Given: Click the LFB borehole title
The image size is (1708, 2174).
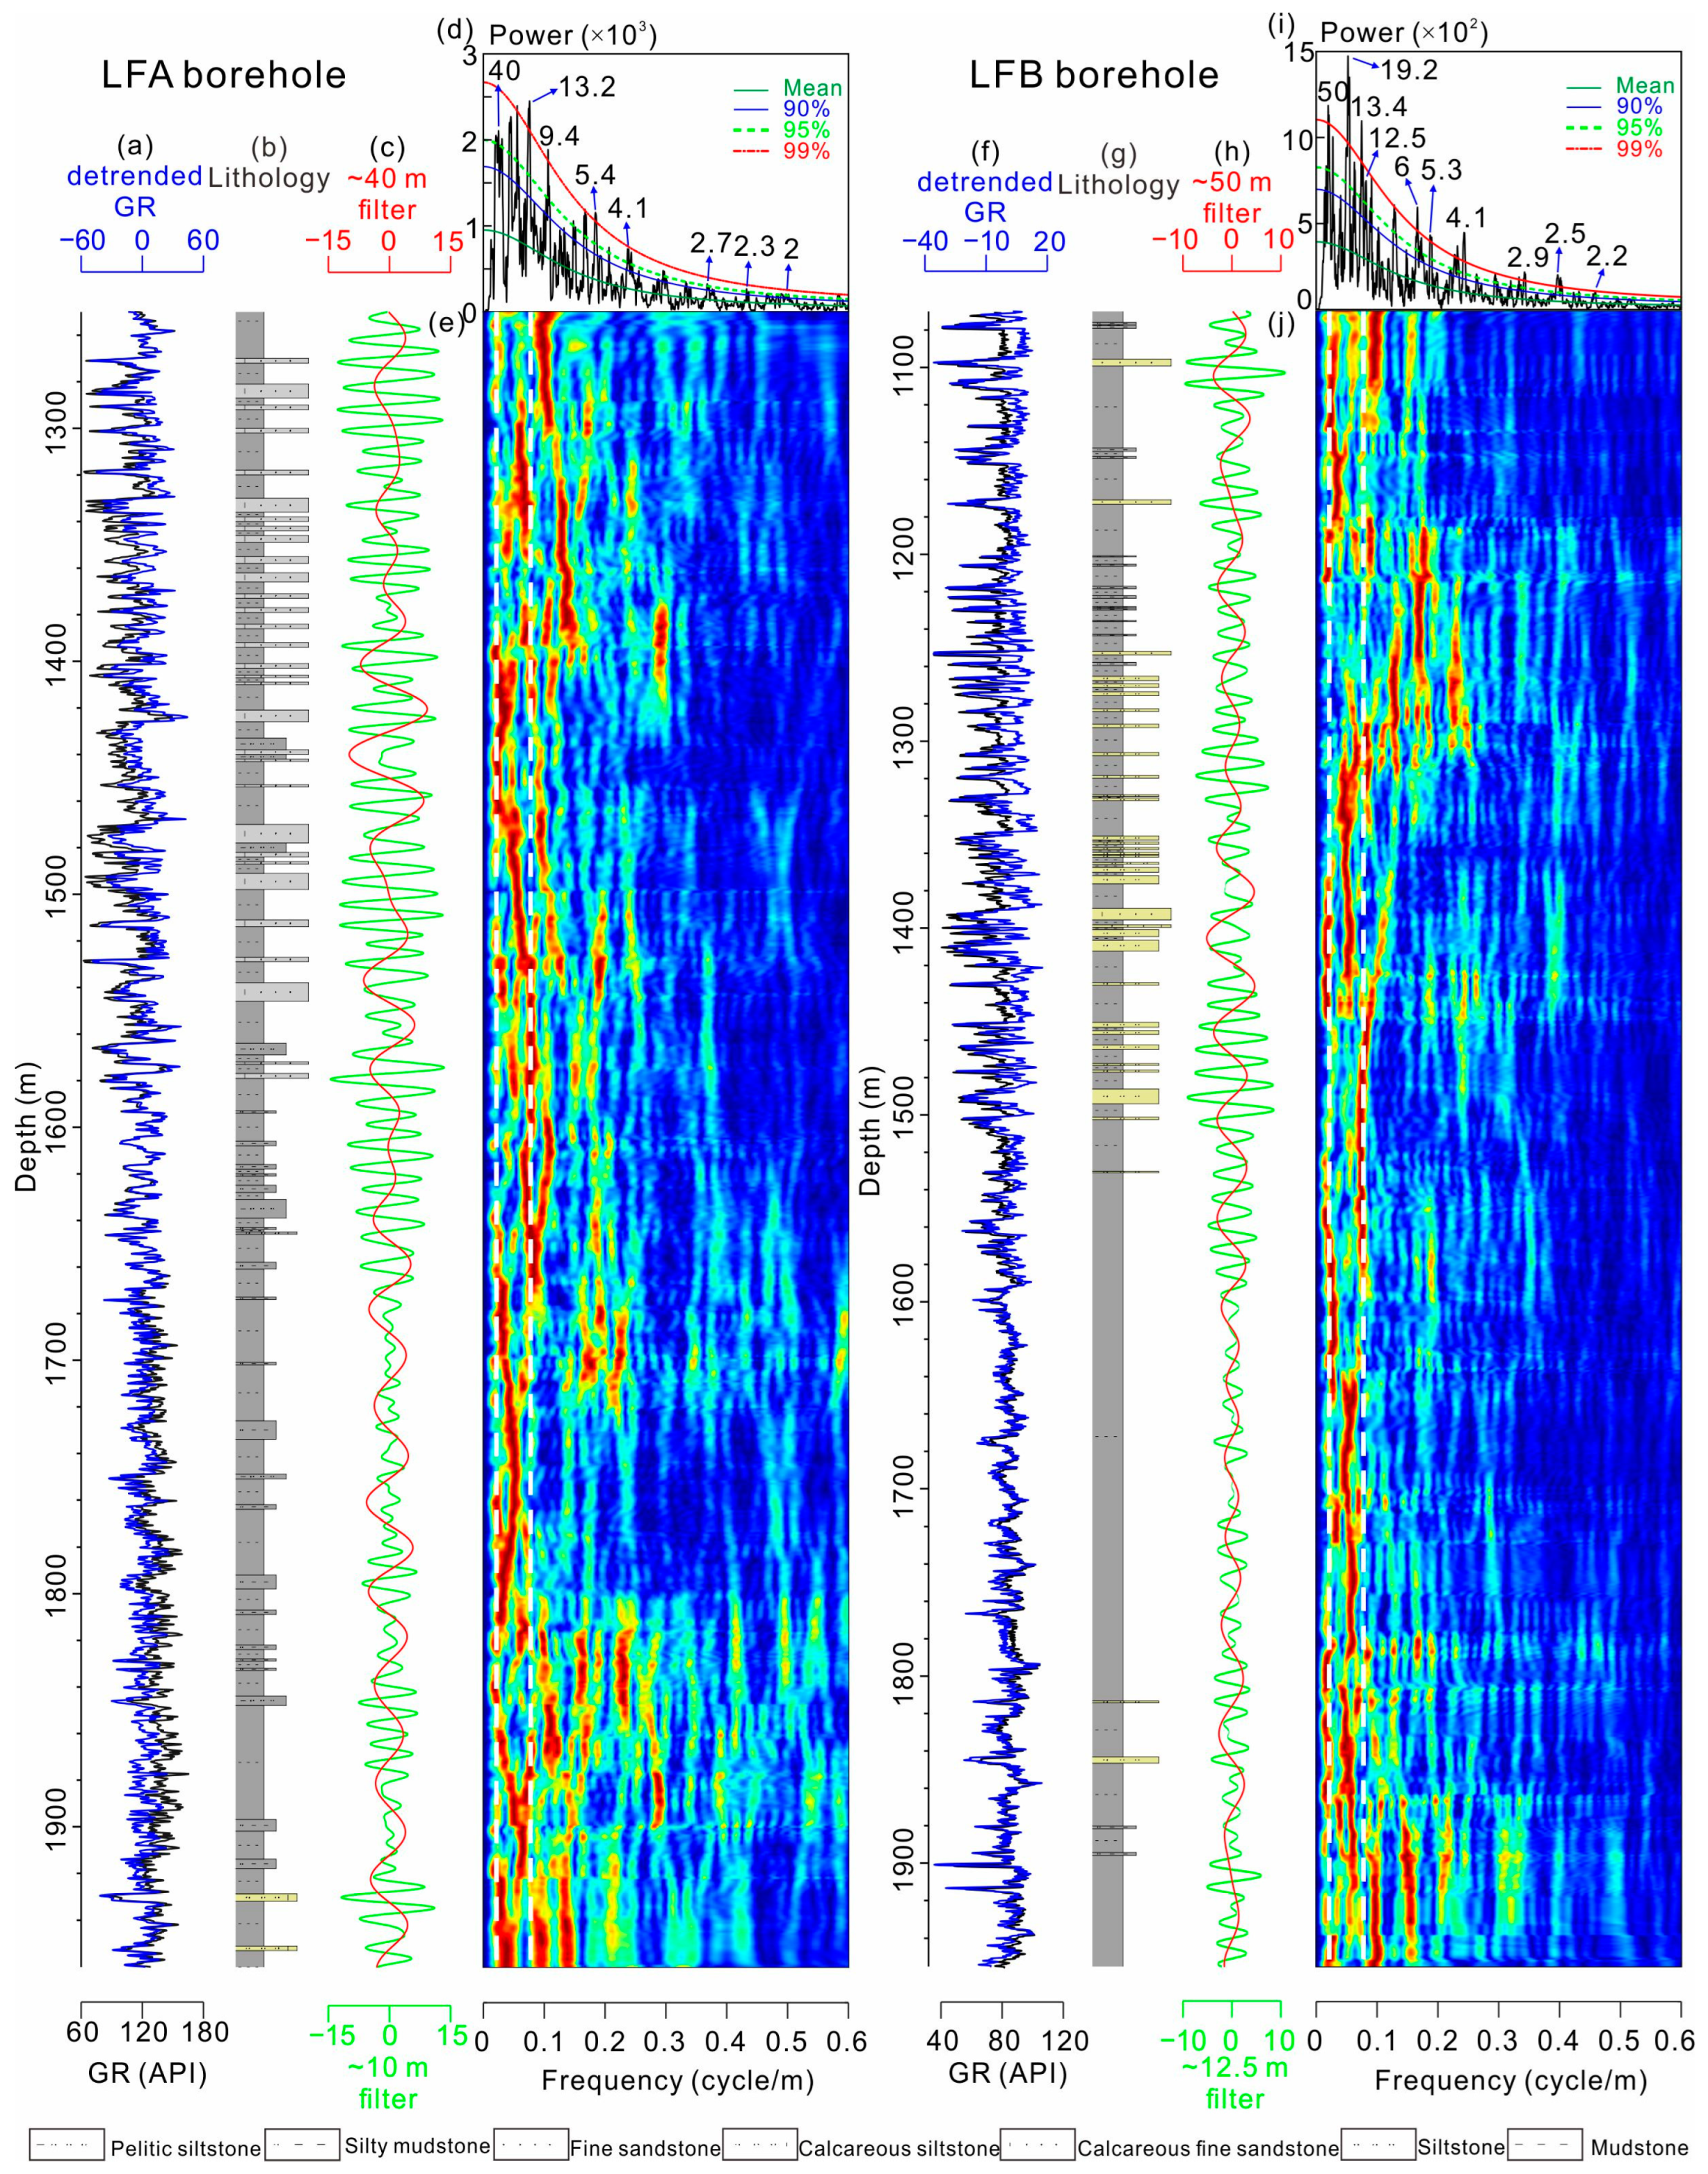Looking at the screenshot, I should [x=1094, y=75].
